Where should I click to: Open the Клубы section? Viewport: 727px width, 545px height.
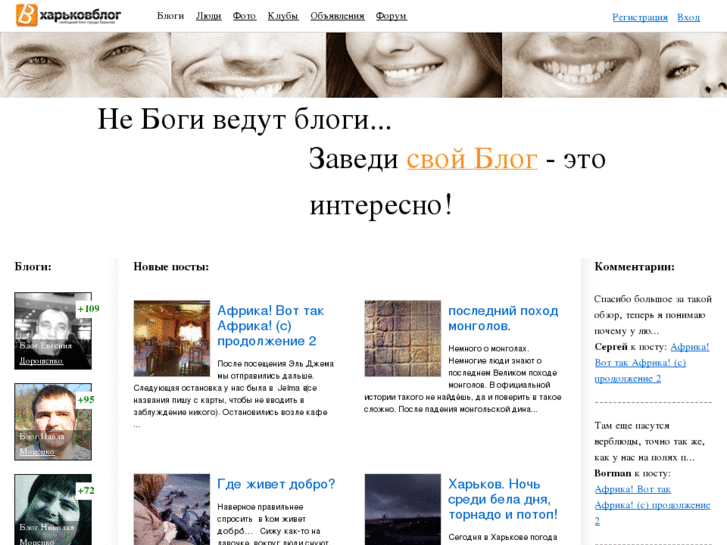283,16
